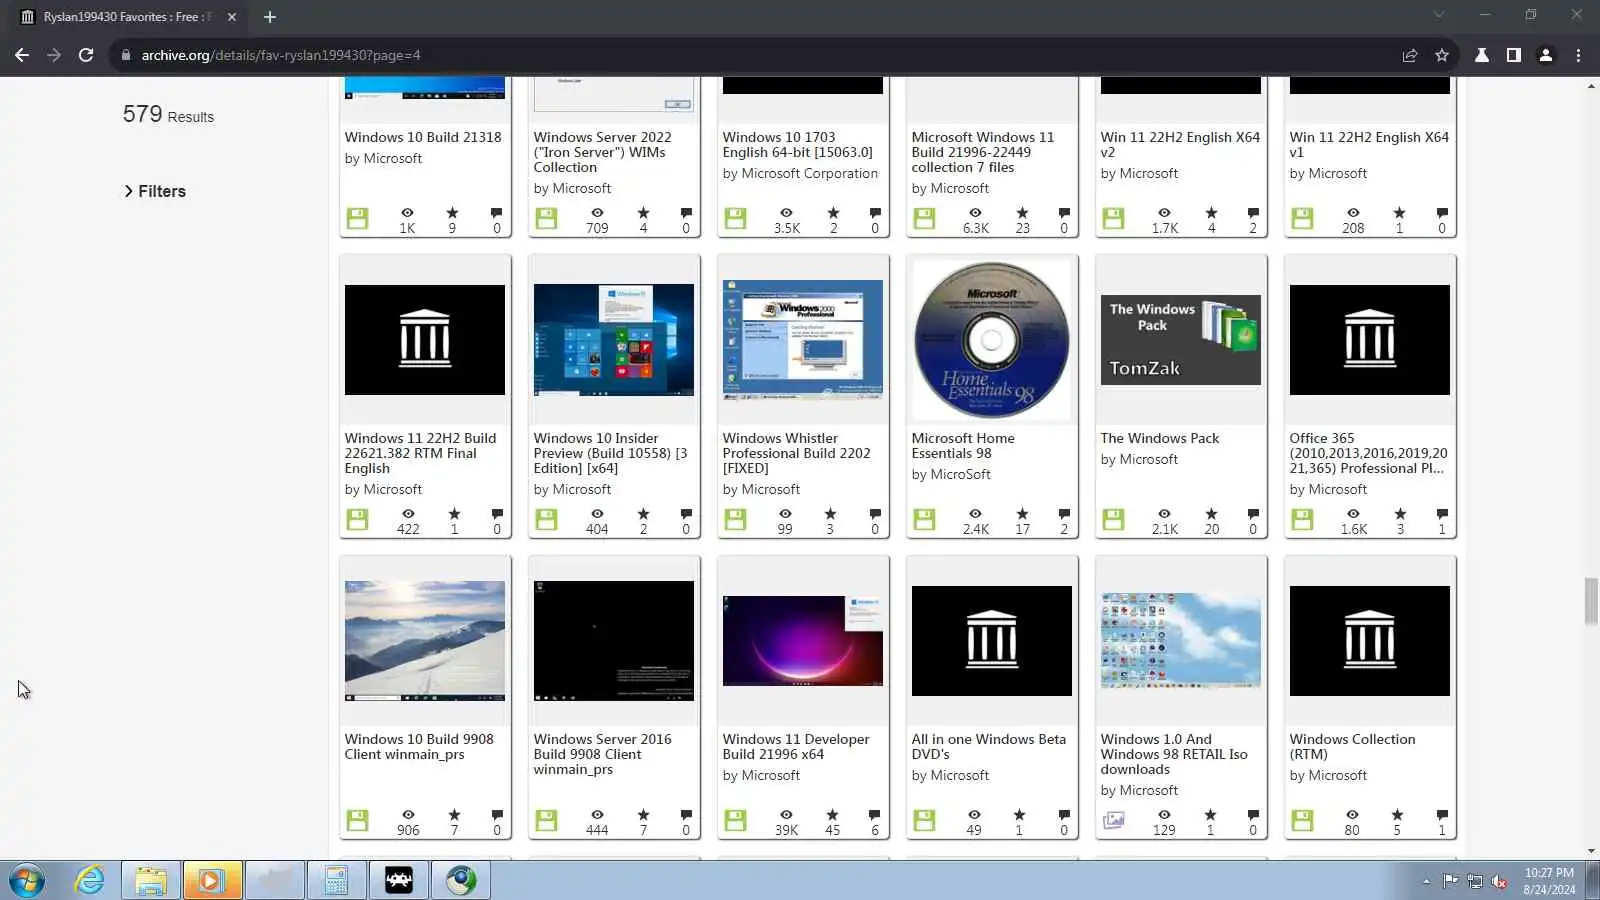The width and height of the screenshot is (1600, 900).
Task: Click 'by MicroSoft' under Home Essentials 98
Action: coord(951,474)
